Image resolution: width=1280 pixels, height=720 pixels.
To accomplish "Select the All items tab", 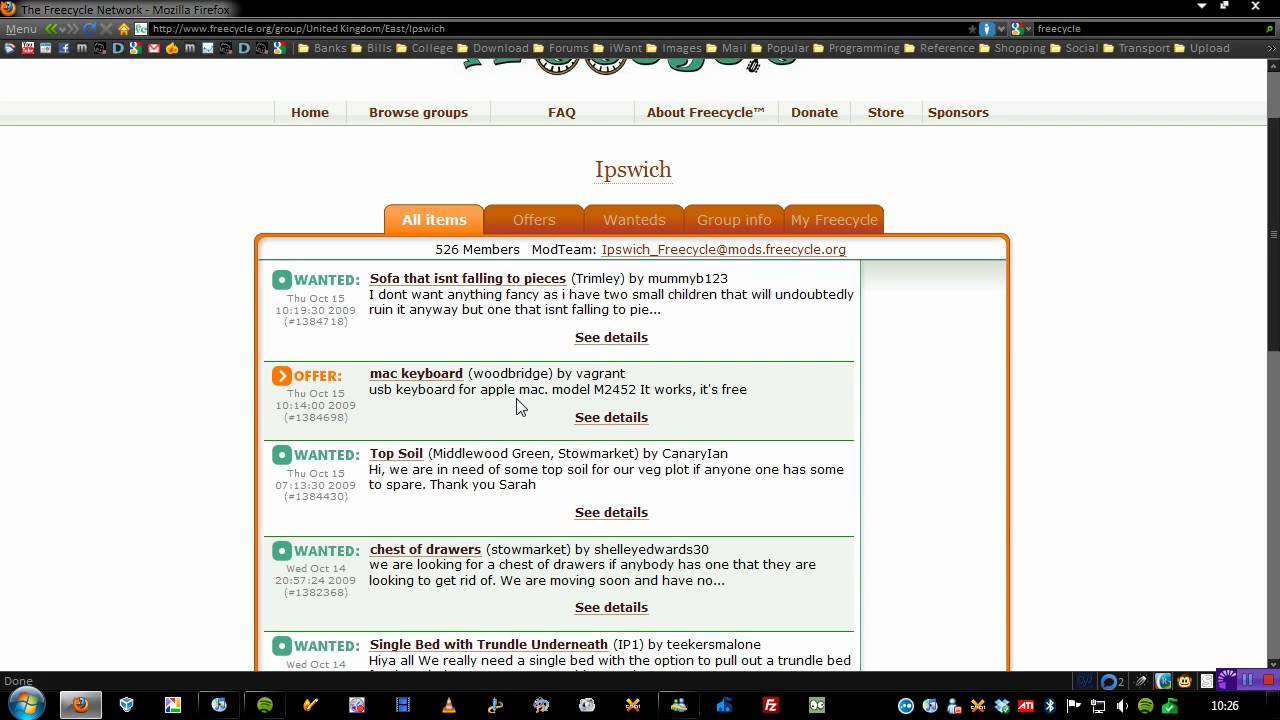I will pyautogui.click(x=434, y=220).
